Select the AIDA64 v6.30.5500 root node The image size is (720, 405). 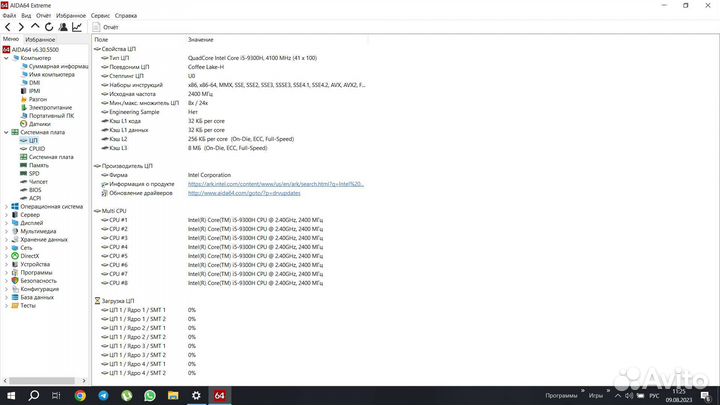(31, 50)
